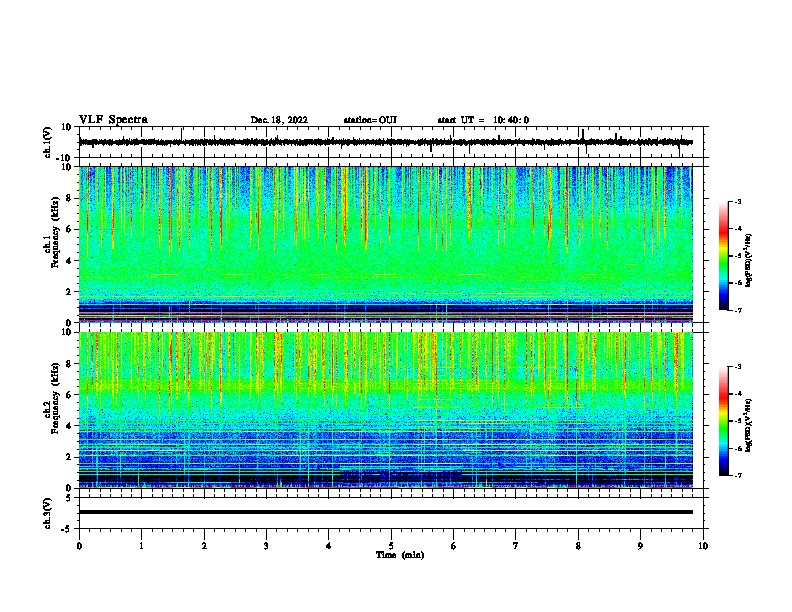The width and height of the screenshot is (792, 612).
Task: Click the "-3" label on ch.1 colorbar
Action: coord(738,201)
